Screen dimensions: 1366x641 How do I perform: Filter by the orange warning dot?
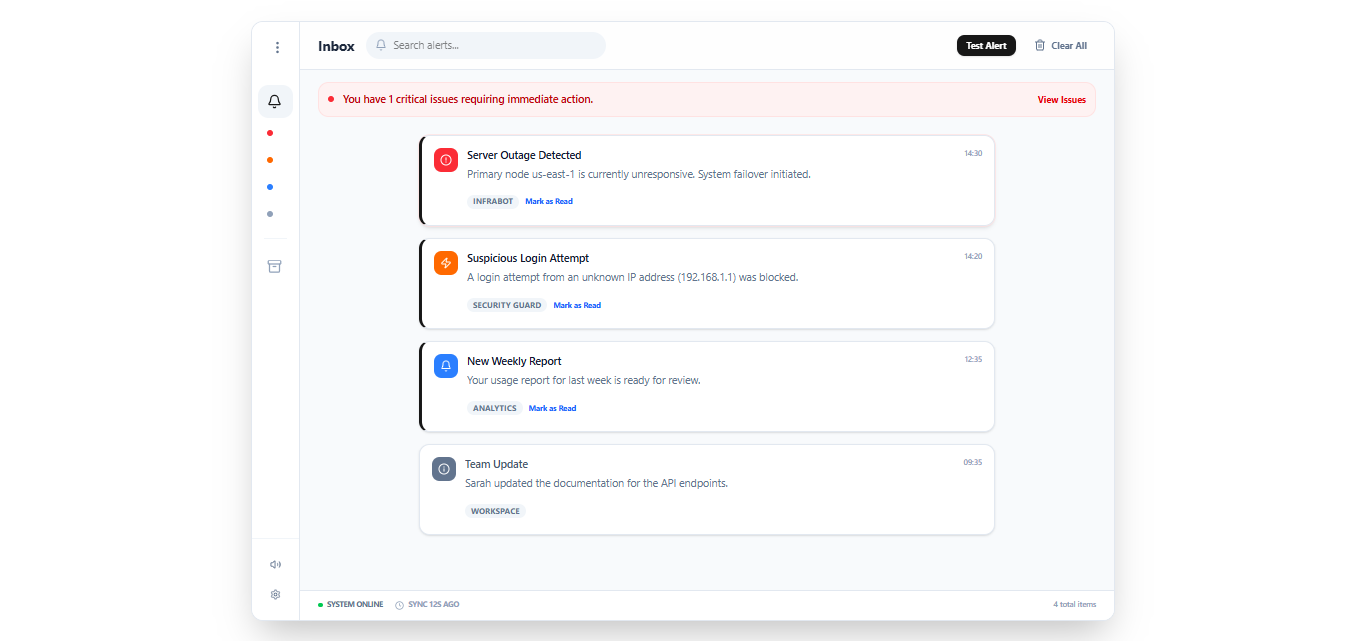point(270,160)
